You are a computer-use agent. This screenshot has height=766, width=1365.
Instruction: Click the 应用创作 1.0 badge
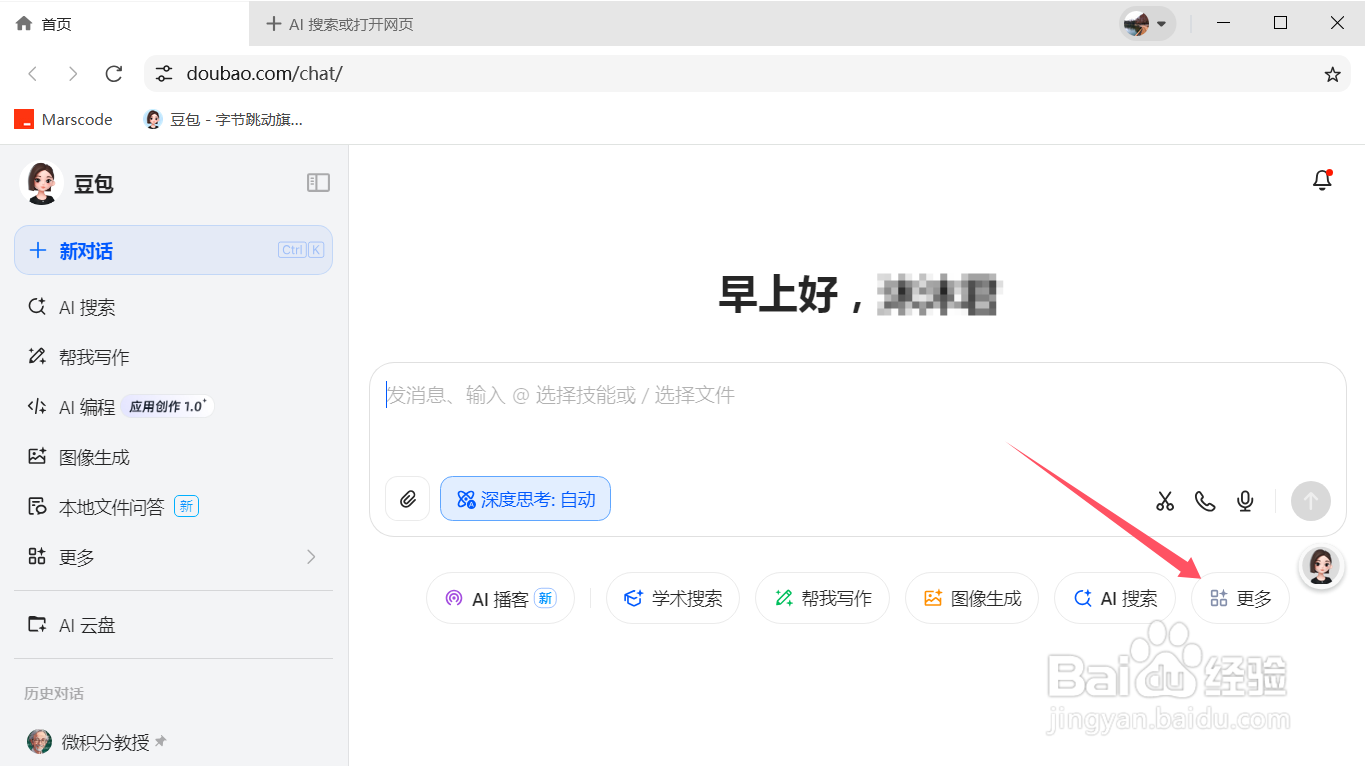(167, 406)
